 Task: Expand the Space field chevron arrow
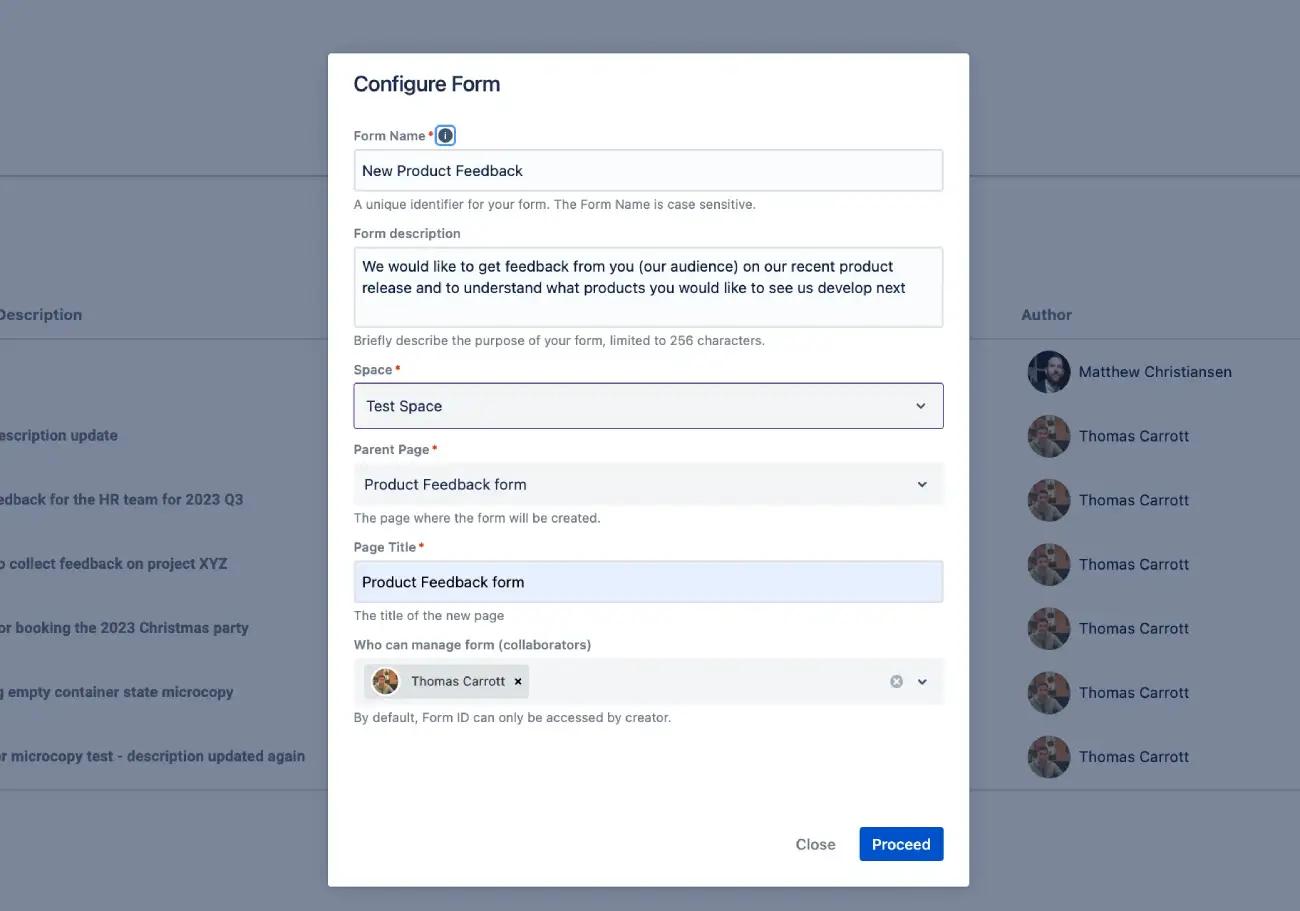[x=921, y=406]
